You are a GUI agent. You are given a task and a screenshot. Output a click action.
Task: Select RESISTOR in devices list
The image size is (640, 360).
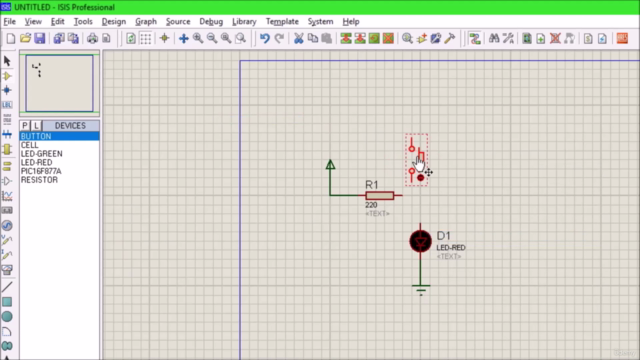point(59,180)
